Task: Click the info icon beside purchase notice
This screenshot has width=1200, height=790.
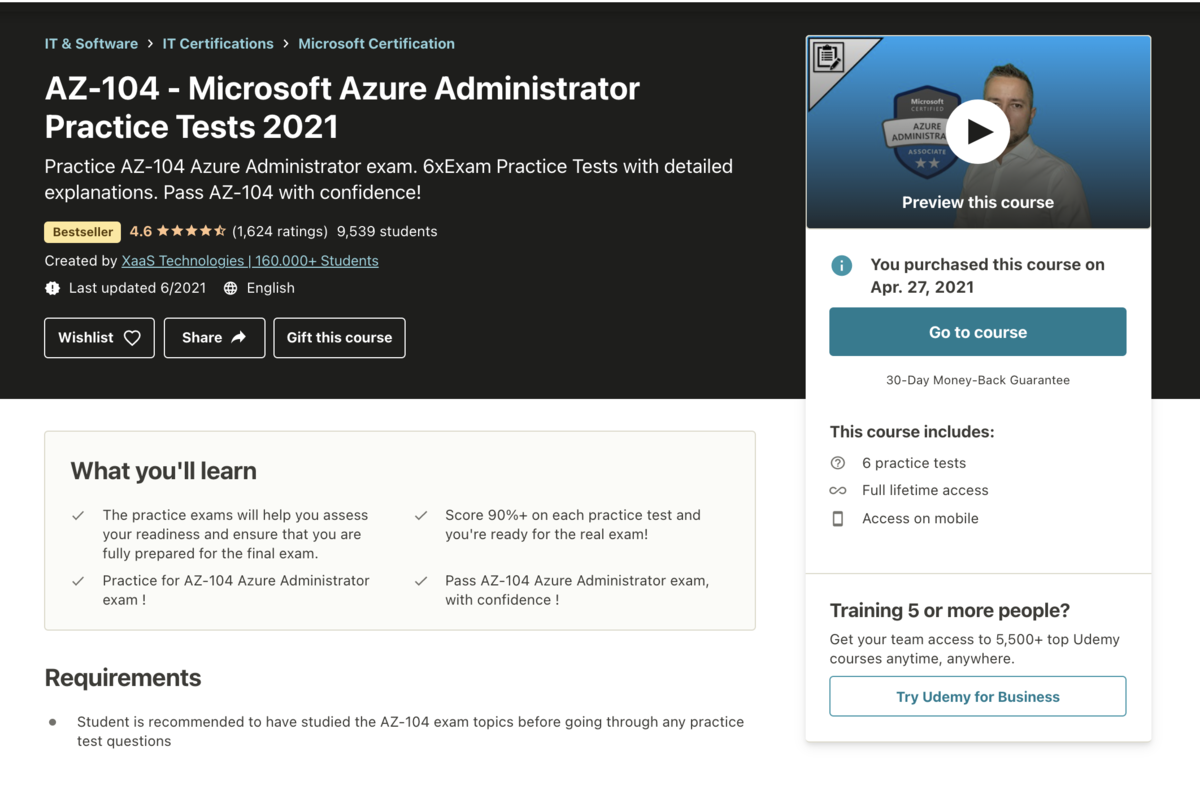Action: (842, 265)
